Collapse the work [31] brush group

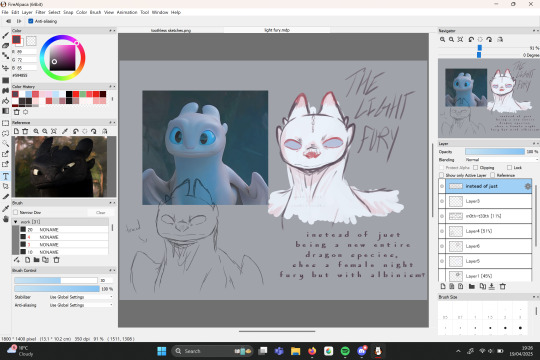[x=16, y=222]
